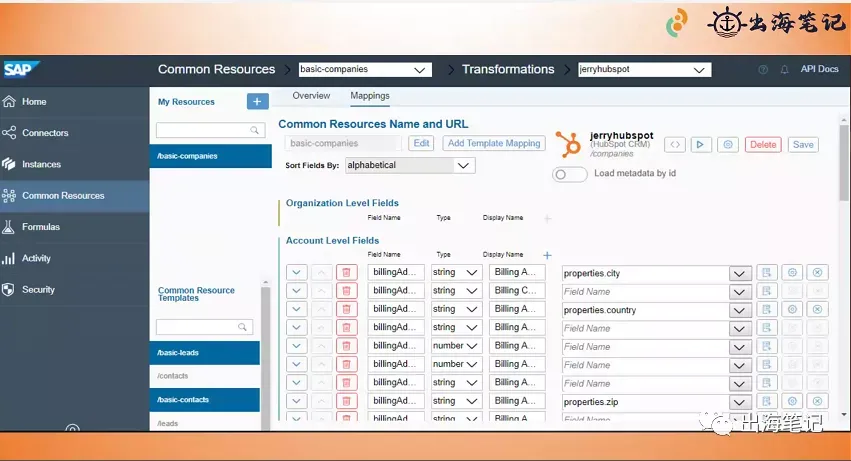Screen dimensions: 851x461
Task: Delete the field mapped to properties.zip
Action: pyautogui.click(x=346, y=401)
